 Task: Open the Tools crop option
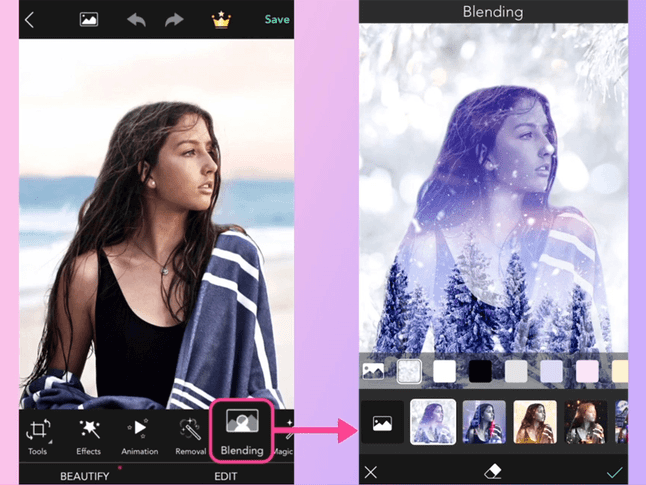click(38, 436)
